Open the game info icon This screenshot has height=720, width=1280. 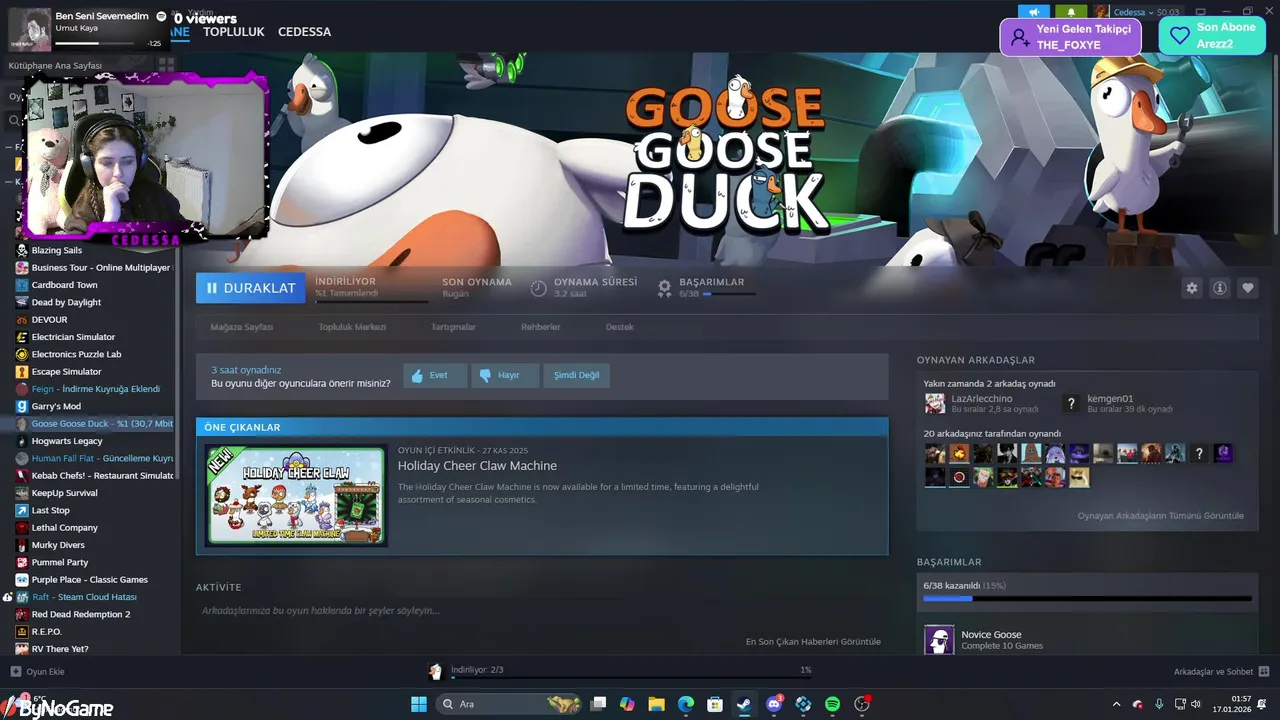pos(1220,288)
